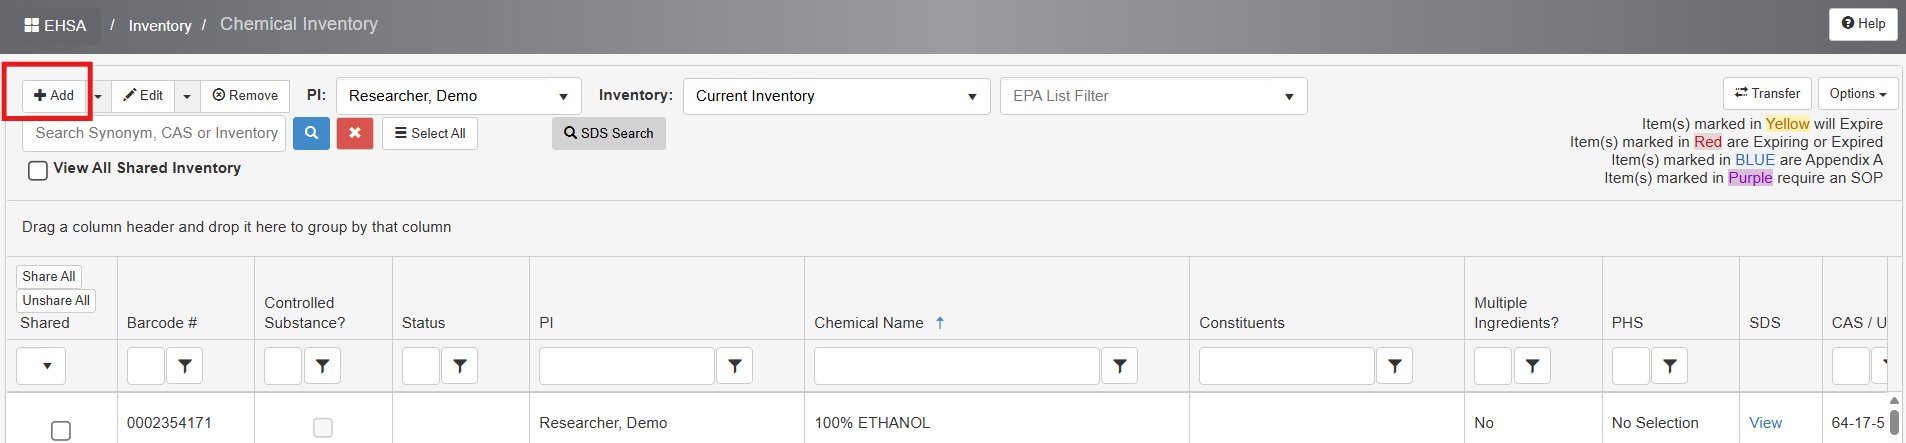The width and height of the screenshot is (1906, 443).
Task: Click the SDS Search button
Action: pyautogui.click(x=608, y=133)
